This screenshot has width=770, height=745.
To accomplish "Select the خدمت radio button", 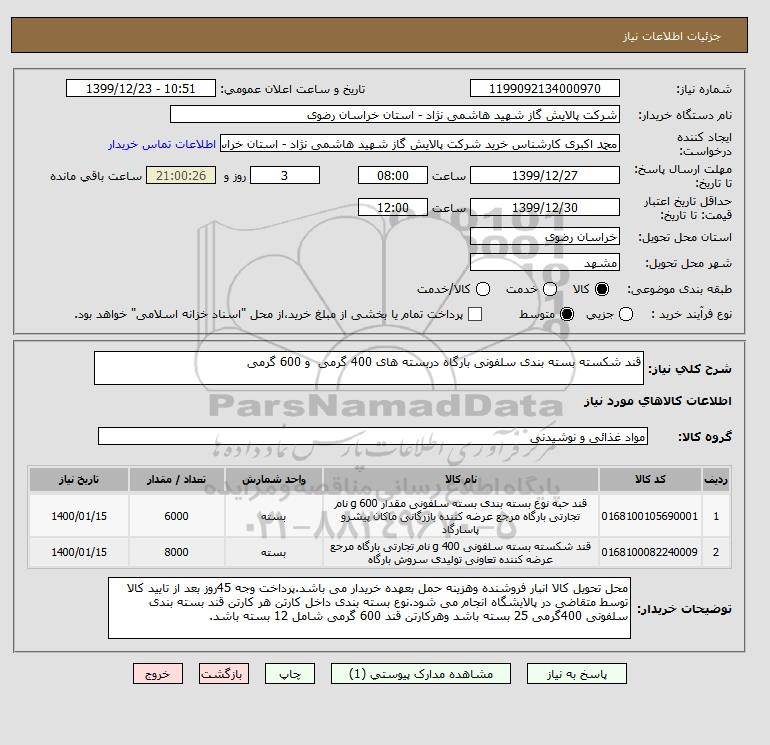I will (550, 289).
